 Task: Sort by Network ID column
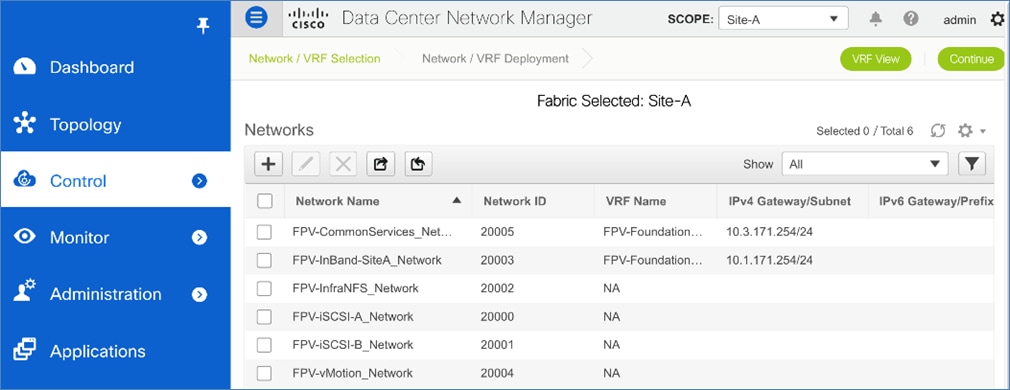tap(515, 201)
